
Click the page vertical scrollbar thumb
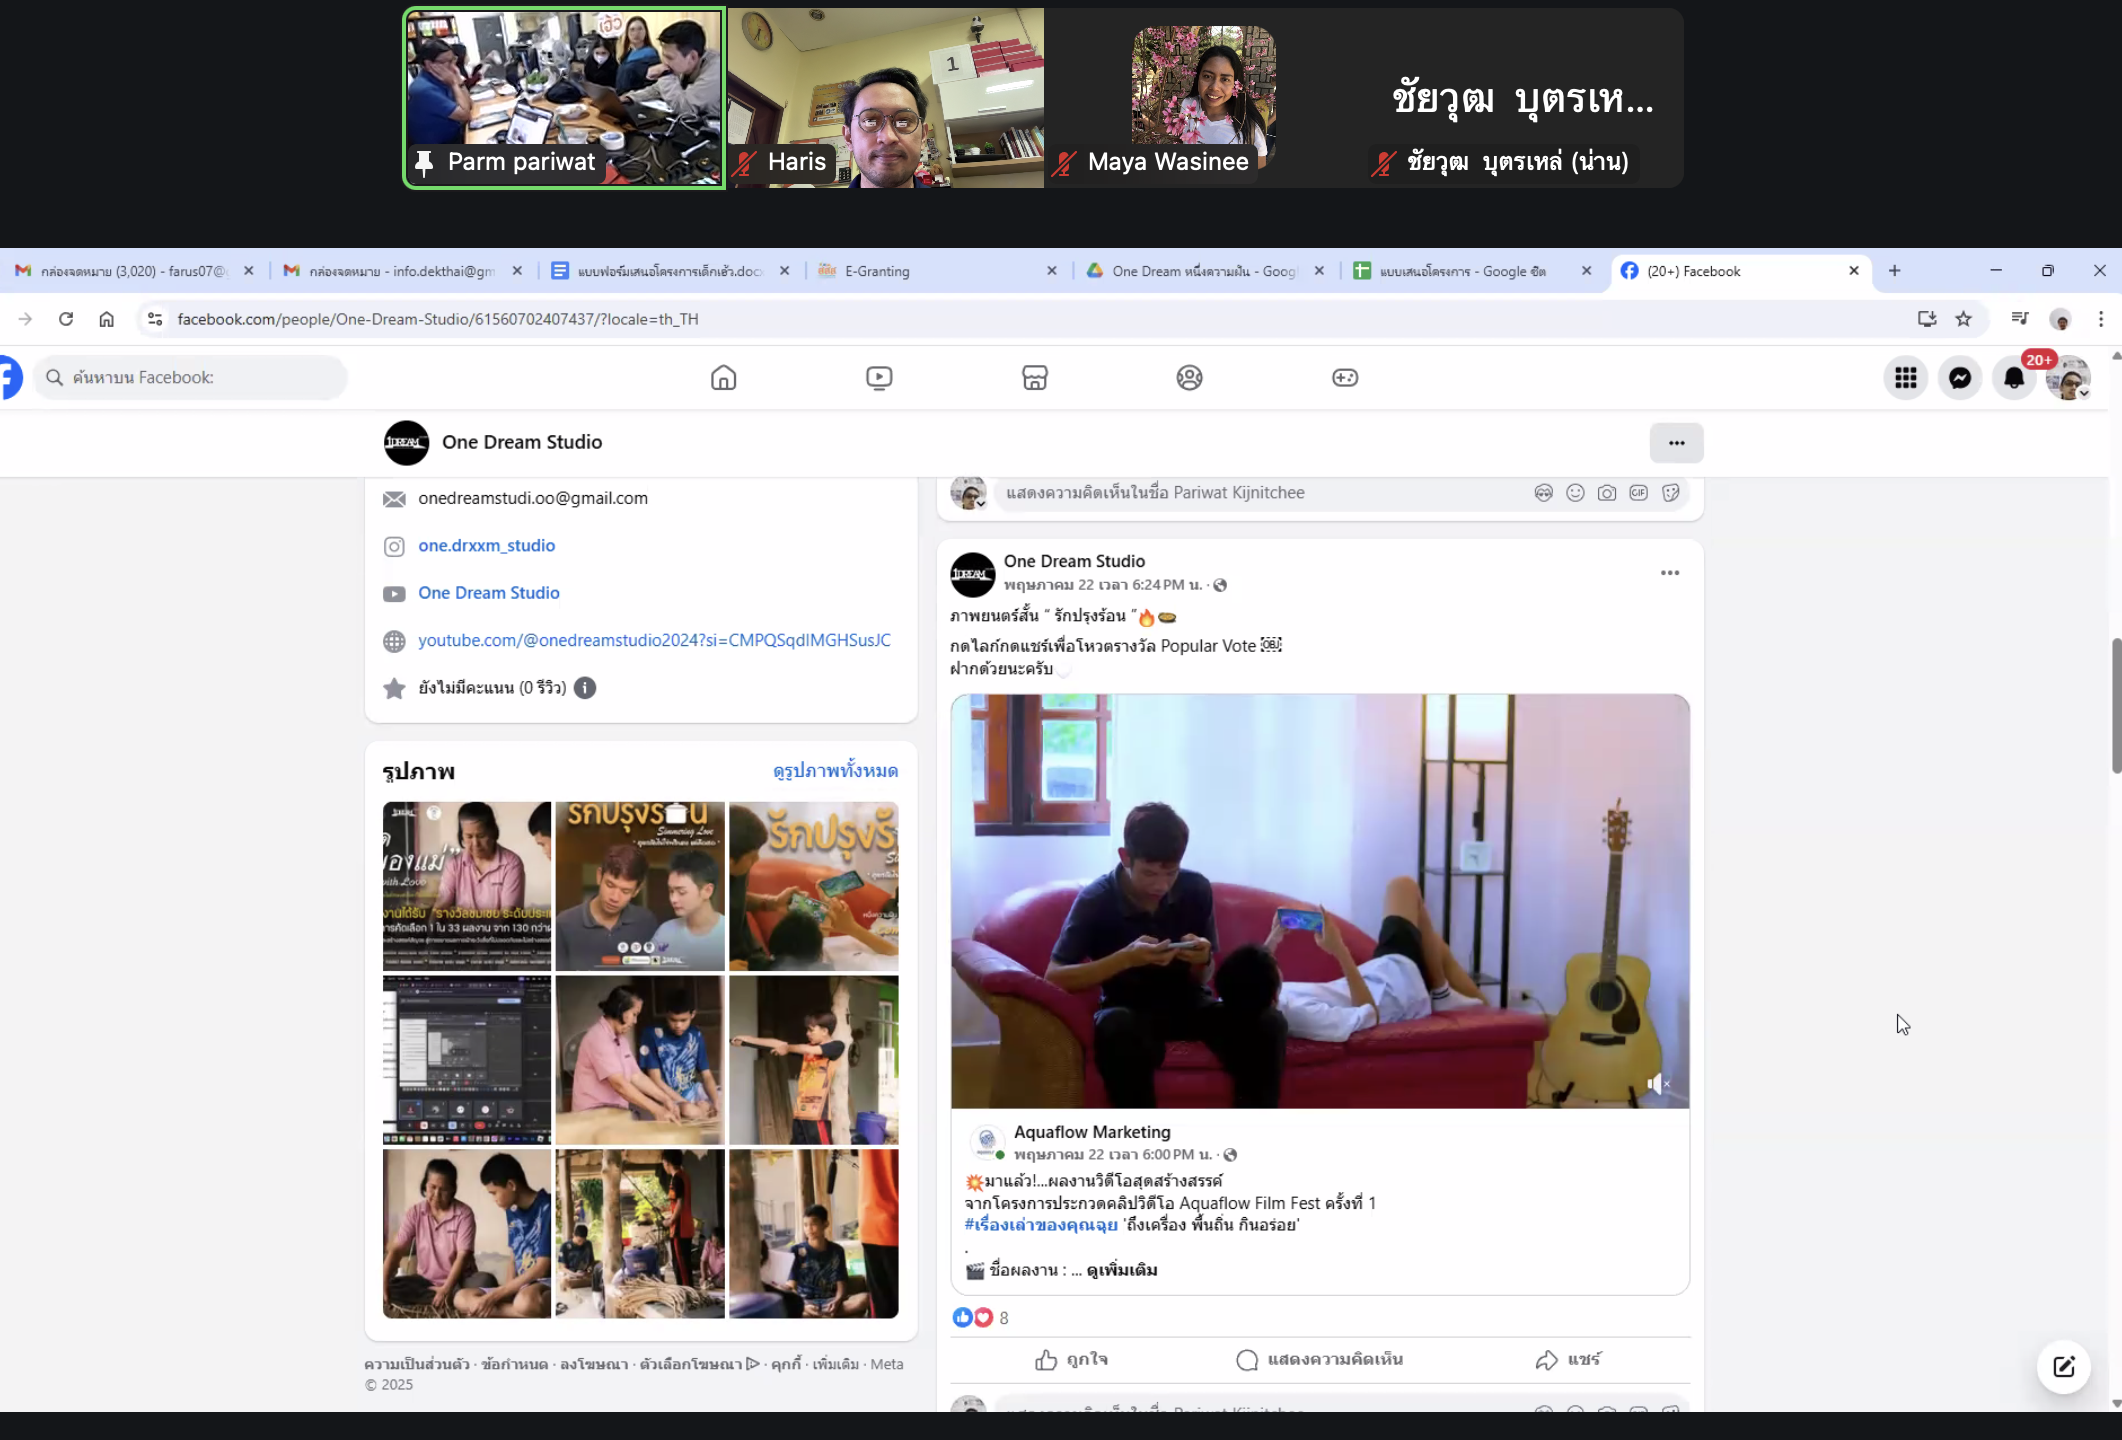pos(2116,705)
